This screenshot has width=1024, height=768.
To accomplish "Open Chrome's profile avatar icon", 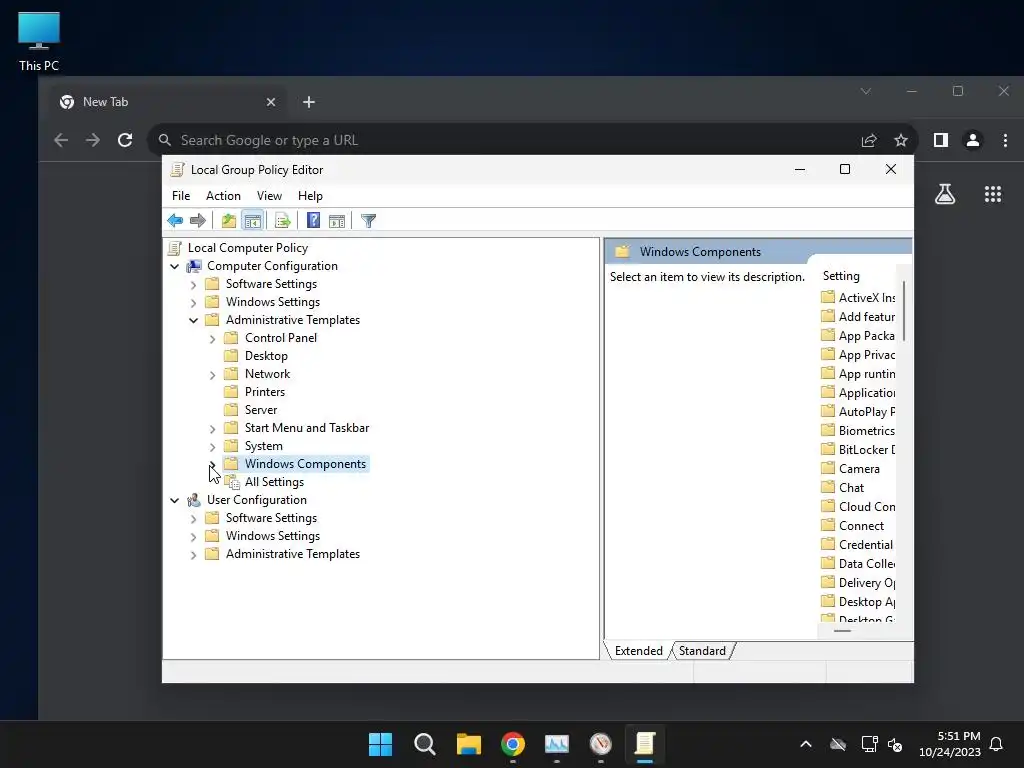I will pyautogui.click(x=972, y=140).
